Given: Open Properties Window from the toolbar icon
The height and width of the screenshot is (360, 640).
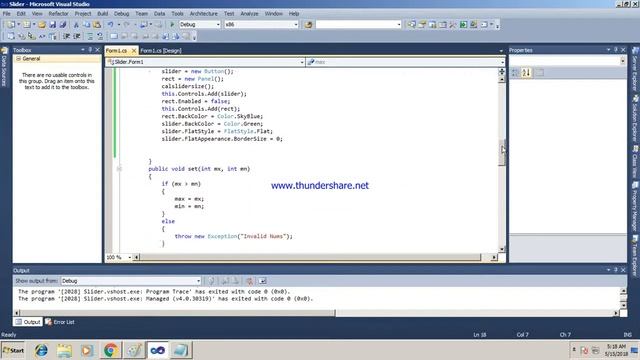Looking at the screenshot, I should point(422,24).
